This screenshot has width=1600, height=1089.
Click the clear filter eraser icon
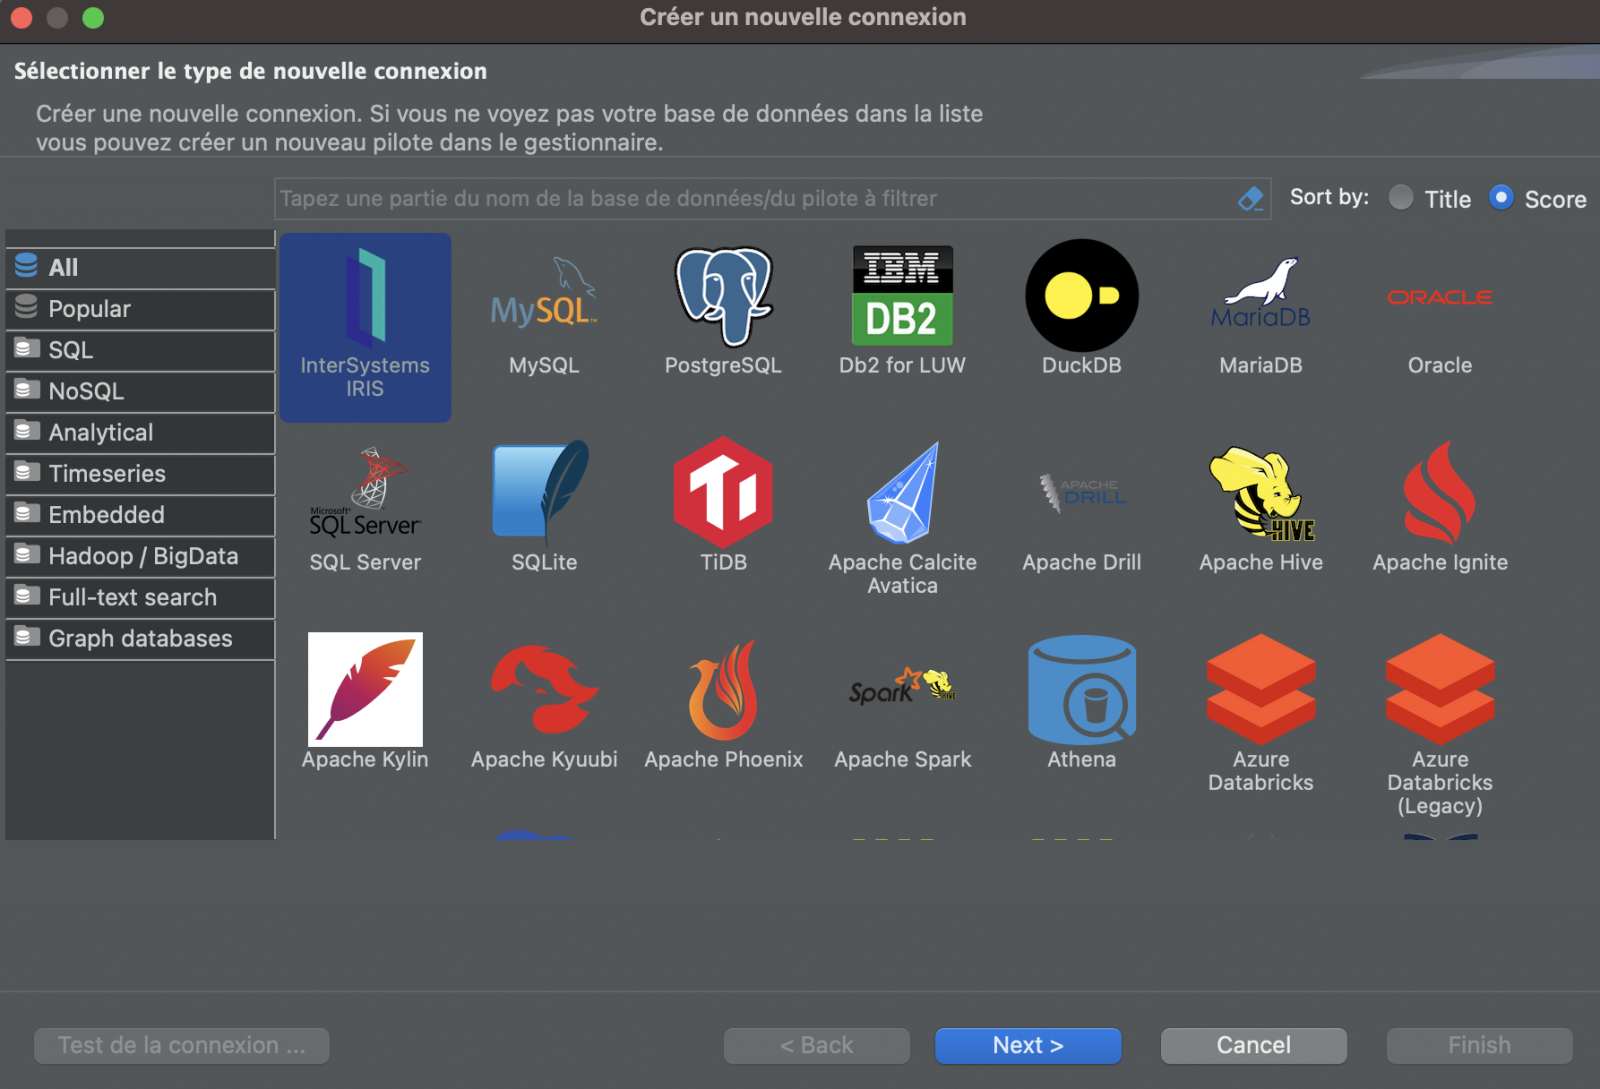click(x=1250, y=199)
